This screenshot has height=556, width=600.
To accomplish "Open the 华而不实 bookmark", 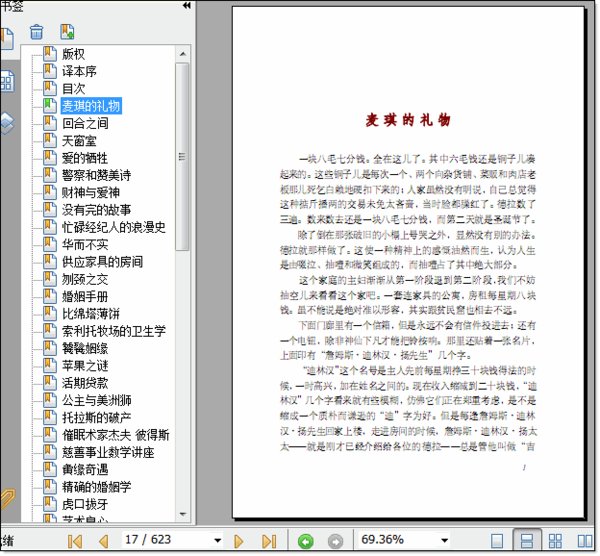I will tap(85, 245).
